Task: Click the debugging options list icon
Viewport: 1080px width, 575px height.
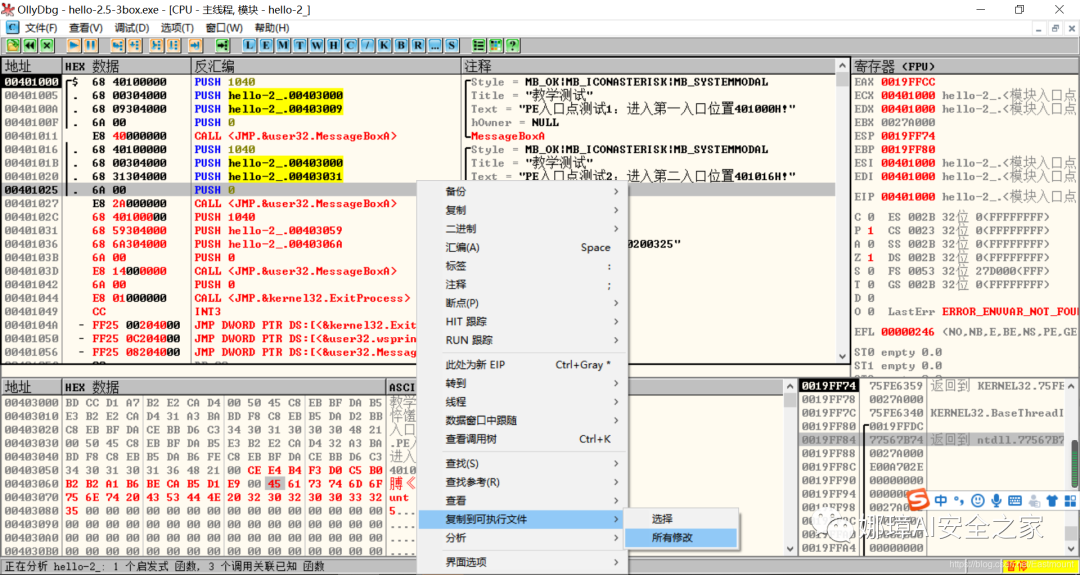Action: click(x=479, y=45)
